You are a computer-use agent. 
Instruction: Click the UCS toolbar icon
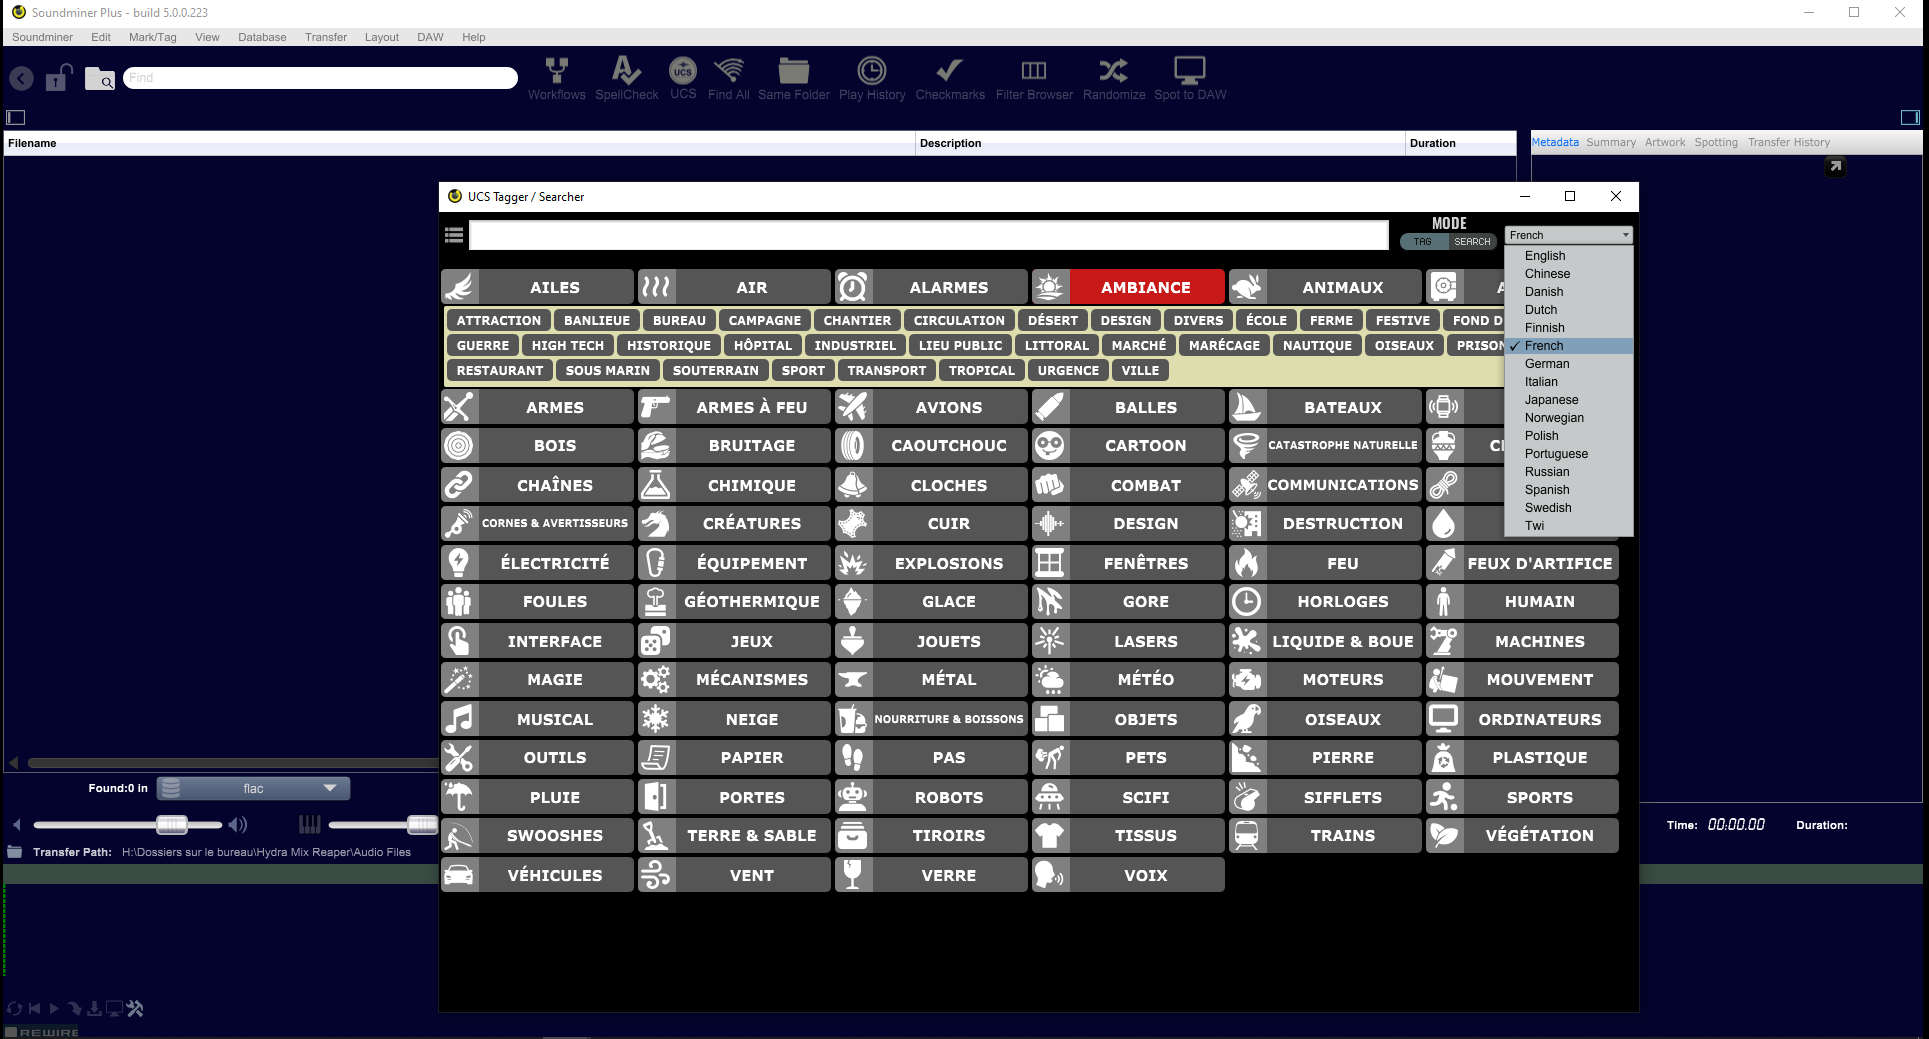click(x=683, y=78)
